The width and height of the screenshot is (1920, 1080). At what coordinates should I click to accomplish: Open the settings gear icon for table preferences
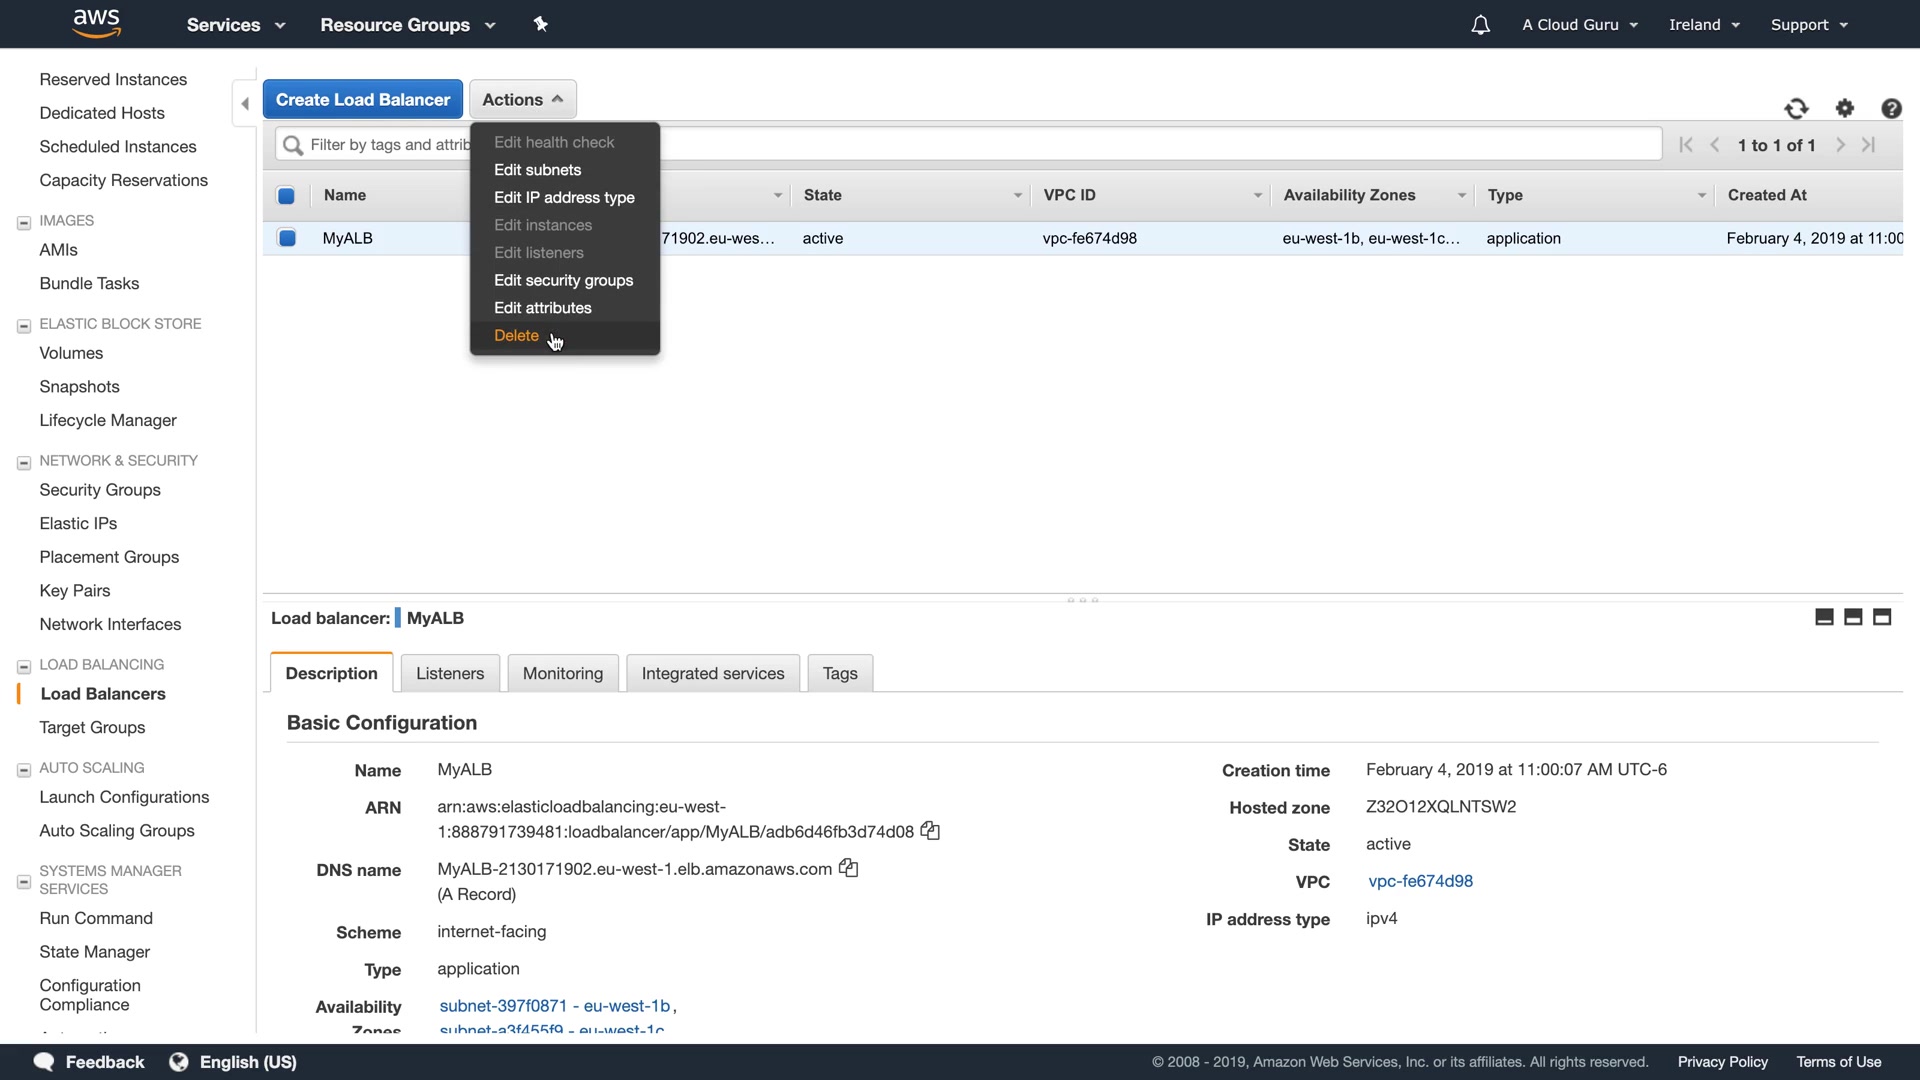click(1845, 108)
